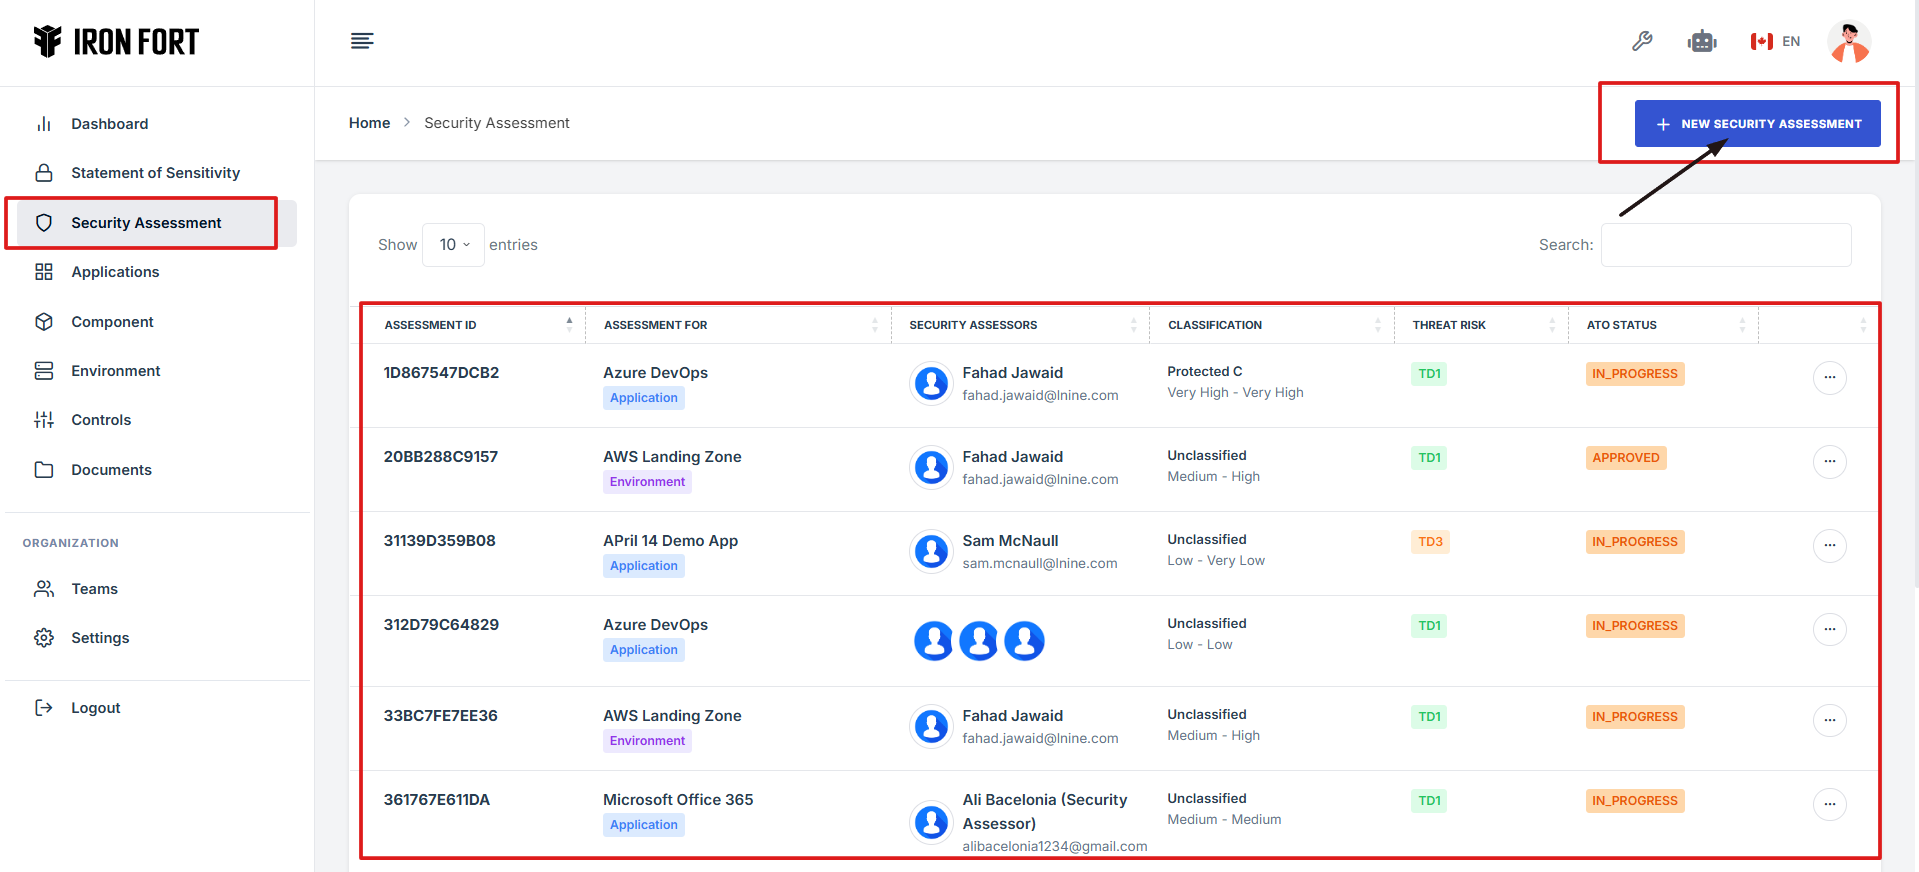Open the Settings gear in sidebar
This screenshot has width=1919, height=872.
[x=44, y=638]
